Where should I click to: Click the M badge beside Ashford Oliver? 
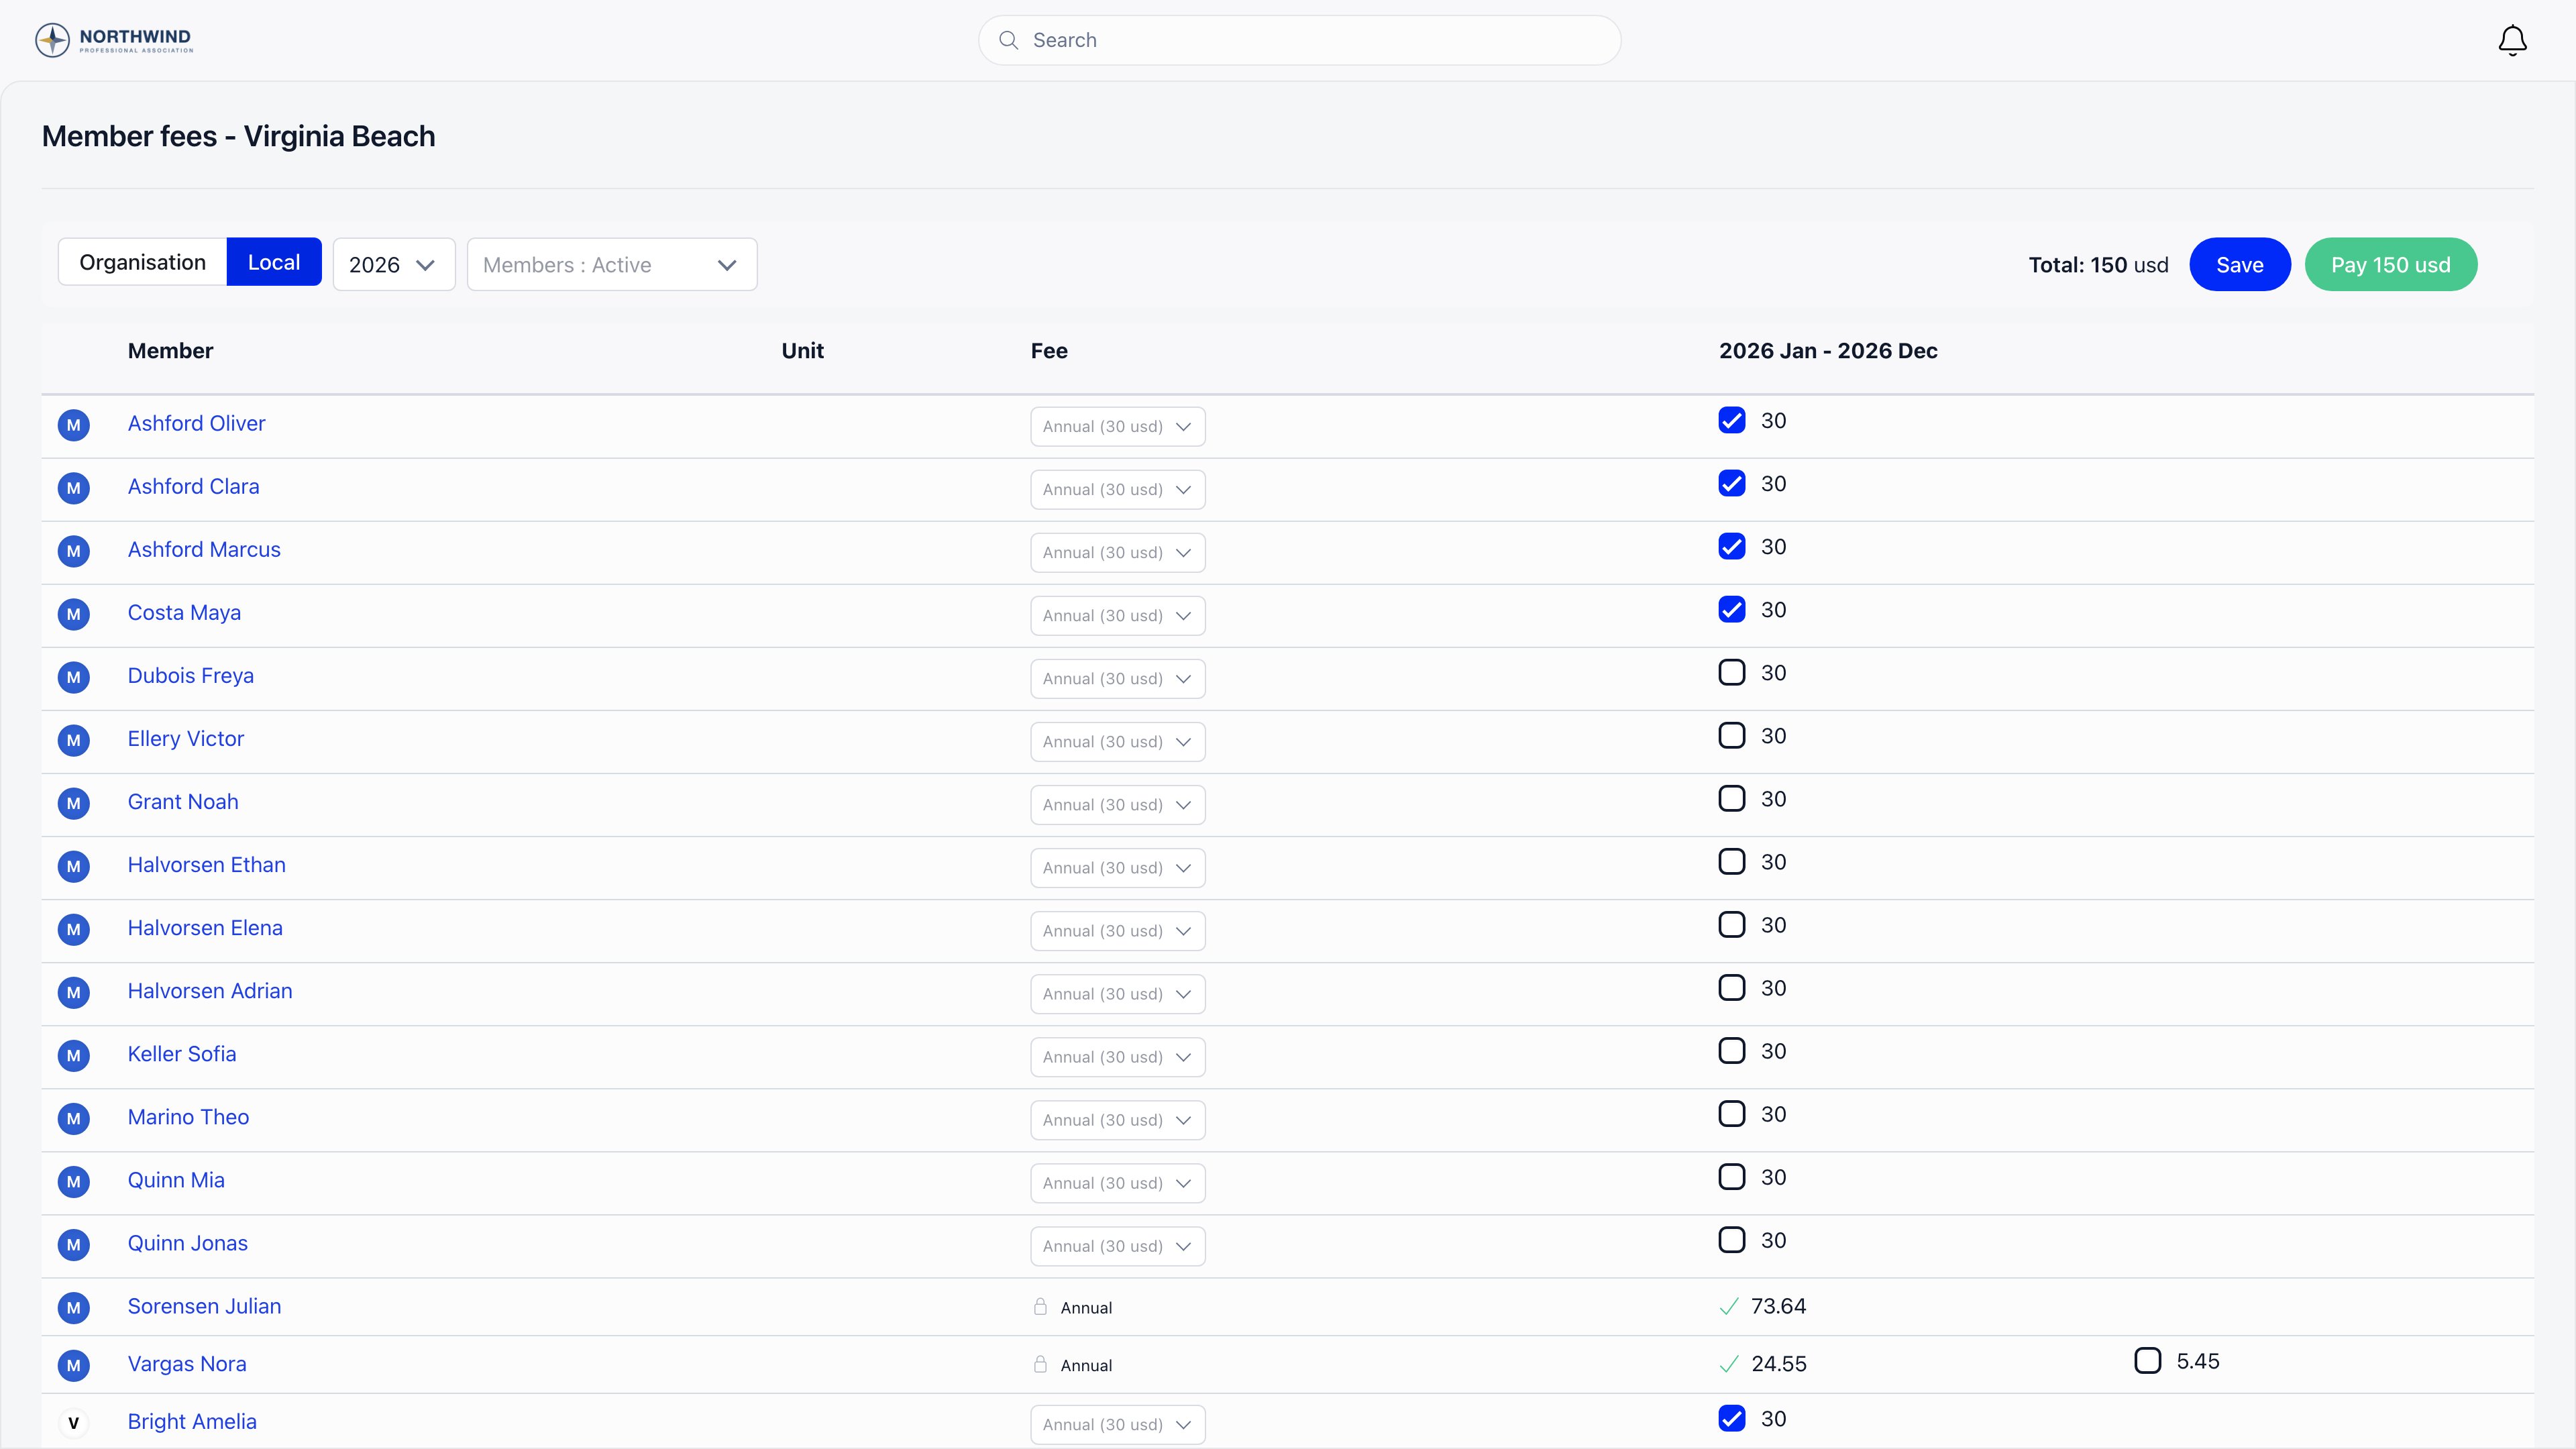tap(73, 425)
